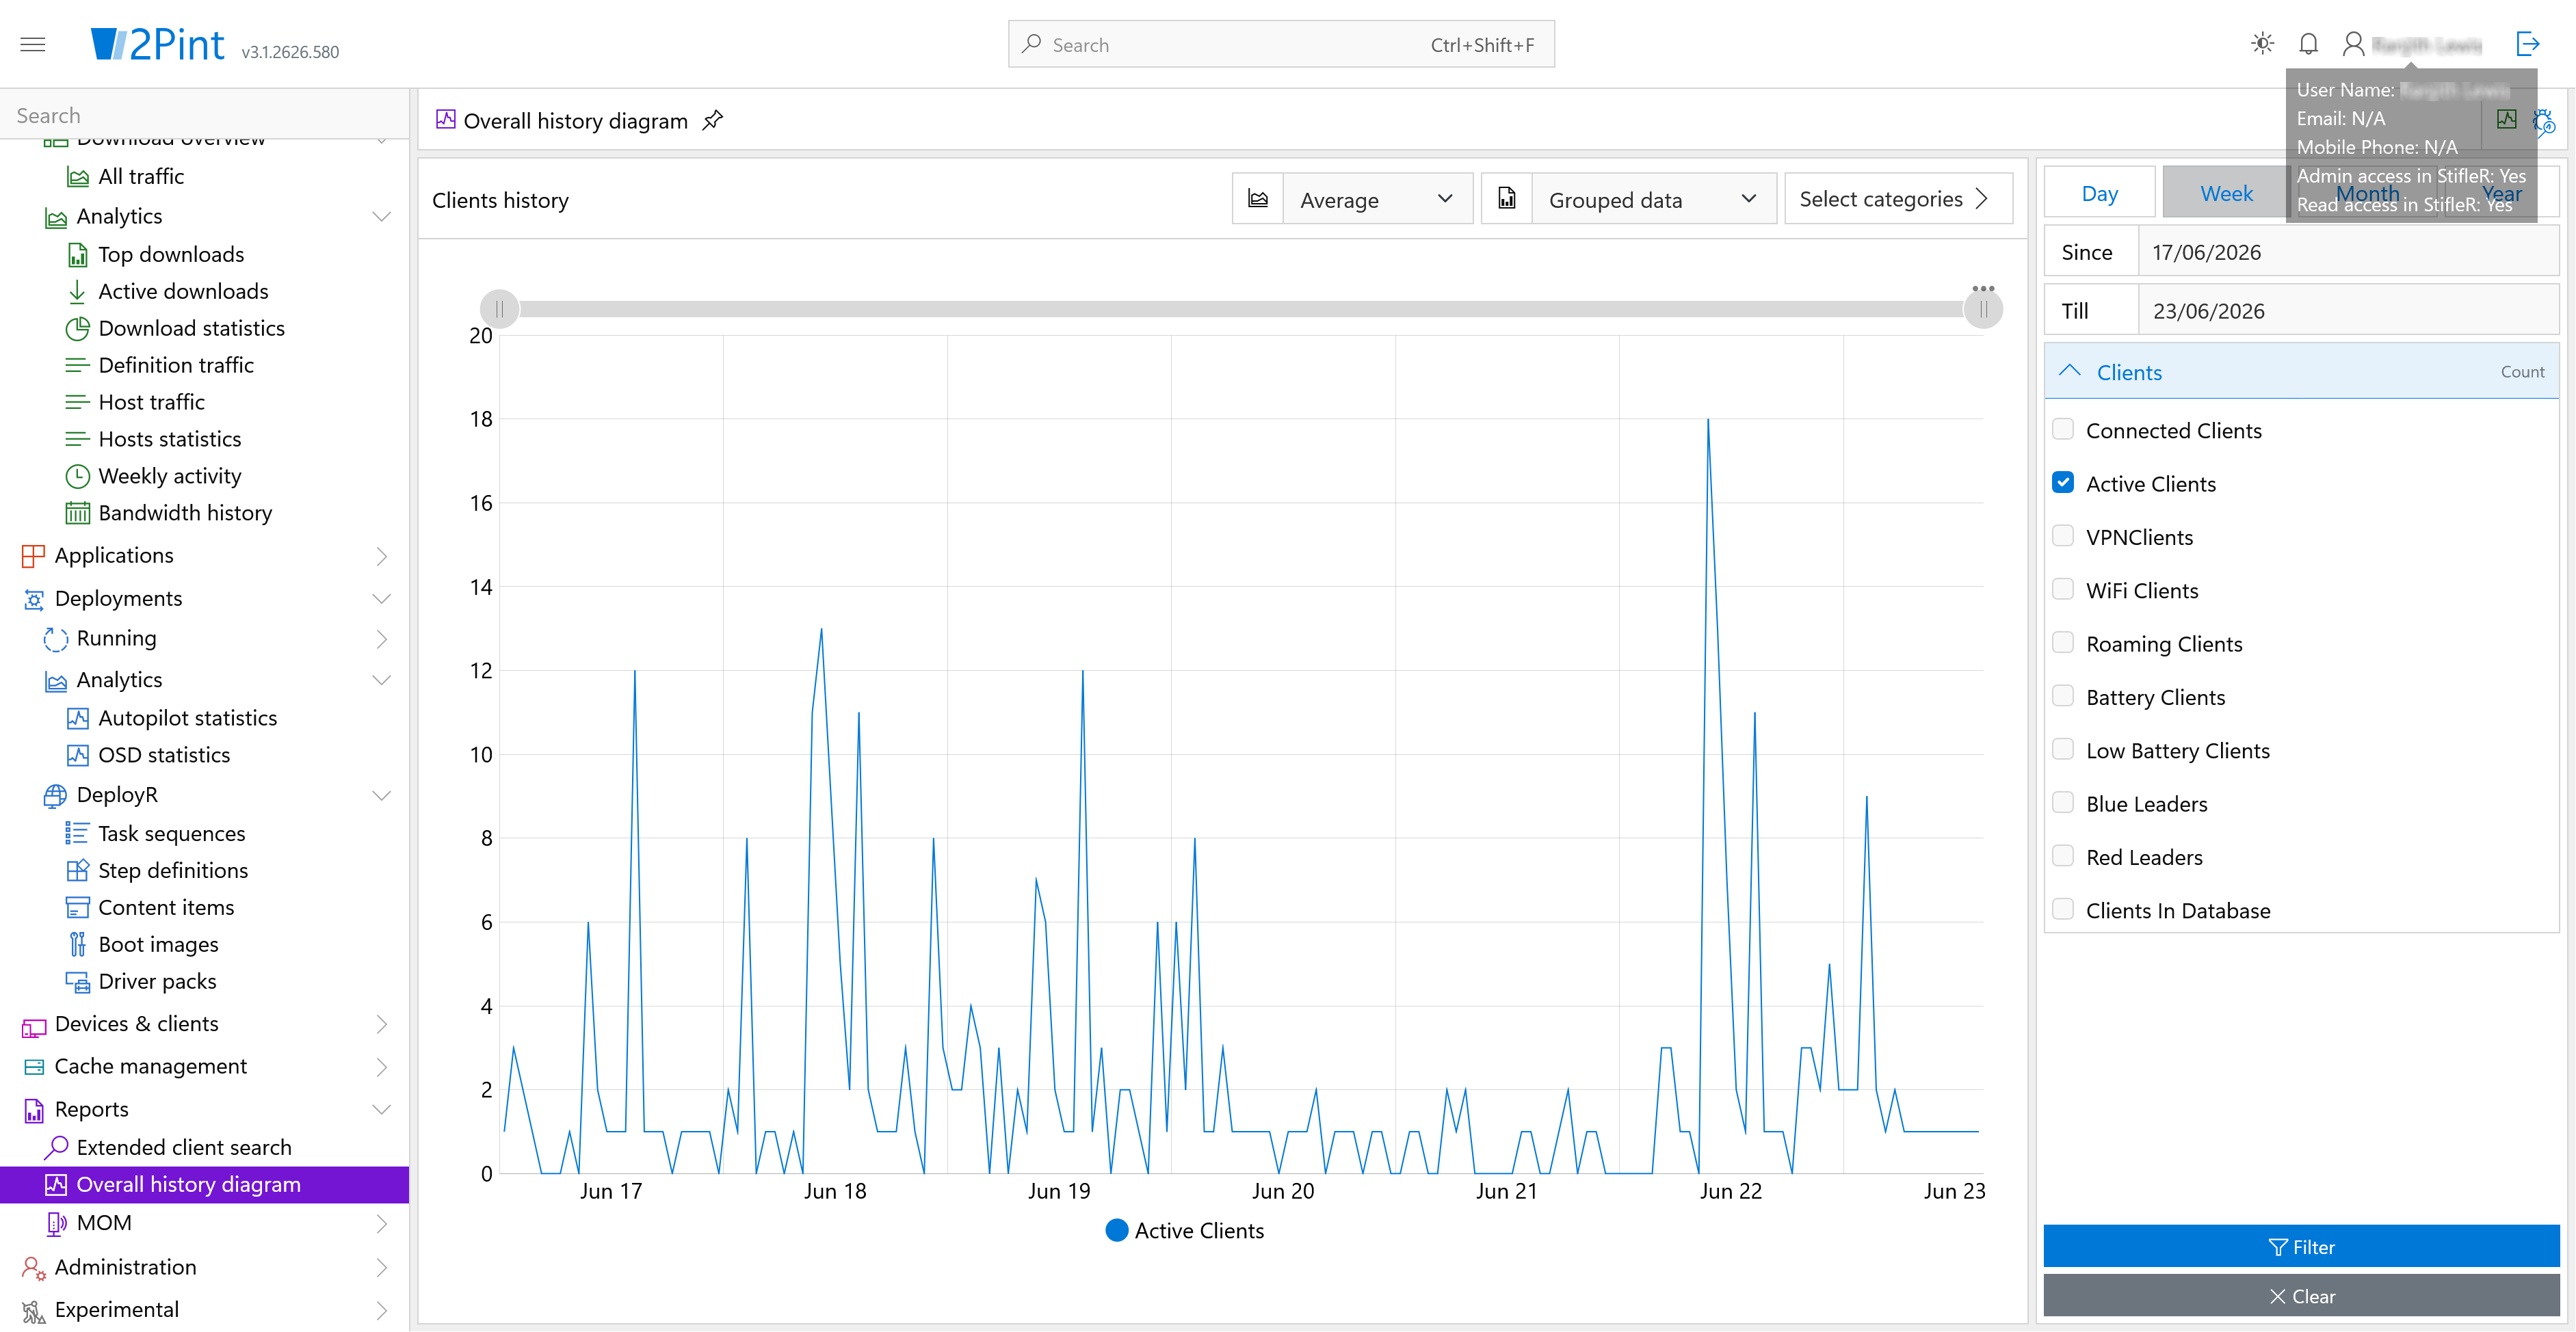
Task: Collapse the Clients category section
Action: (2301, 372)
